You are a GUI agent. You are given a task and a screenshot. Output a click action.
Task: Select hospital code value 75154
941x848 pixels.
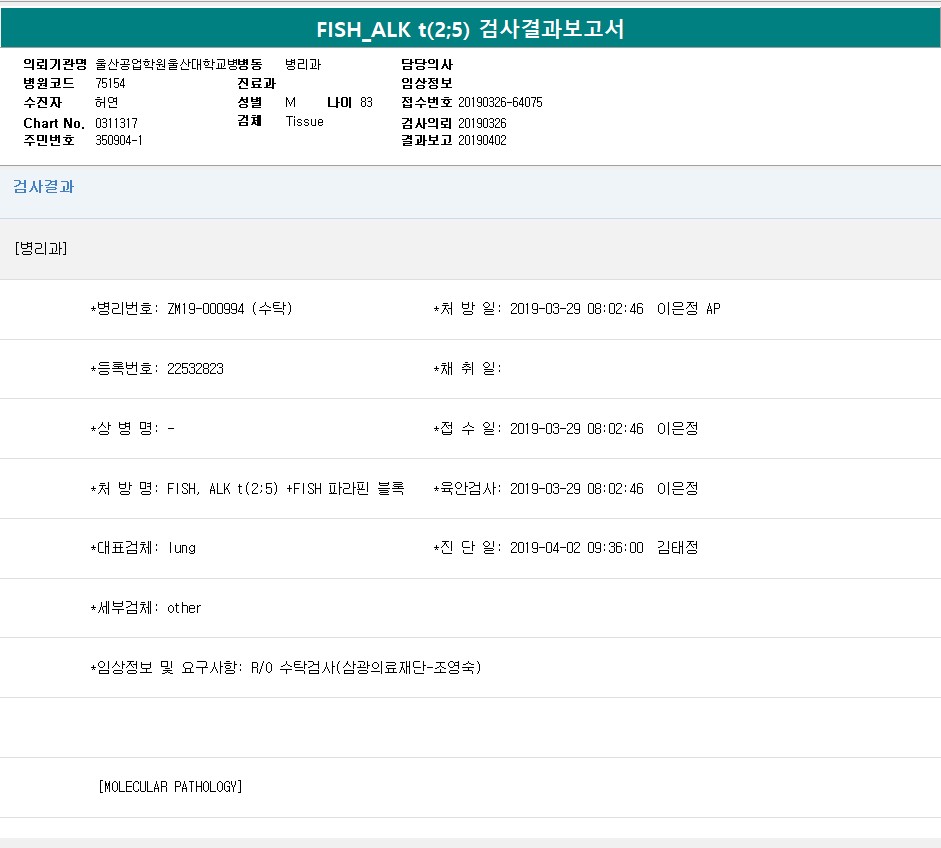click(x=110, y=84)
